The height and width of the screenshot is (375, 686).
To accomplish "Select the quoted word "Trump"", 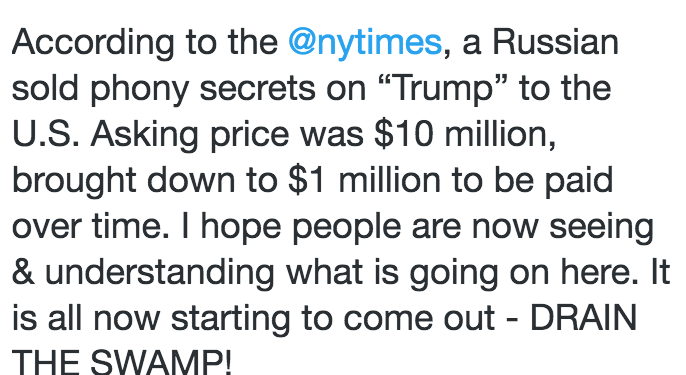I will pyautogui.click(x=444, y=89).
